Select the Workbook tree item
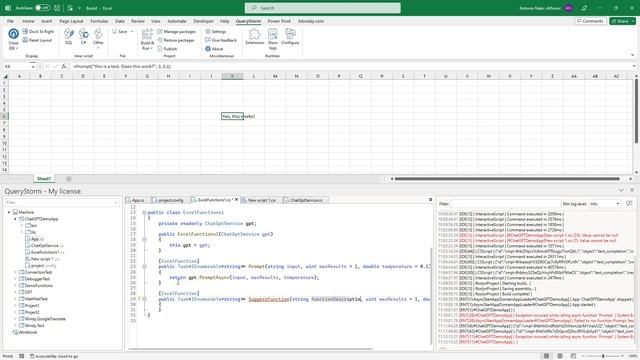This screenshot has height=360, width=640. [x=24, y=332]
